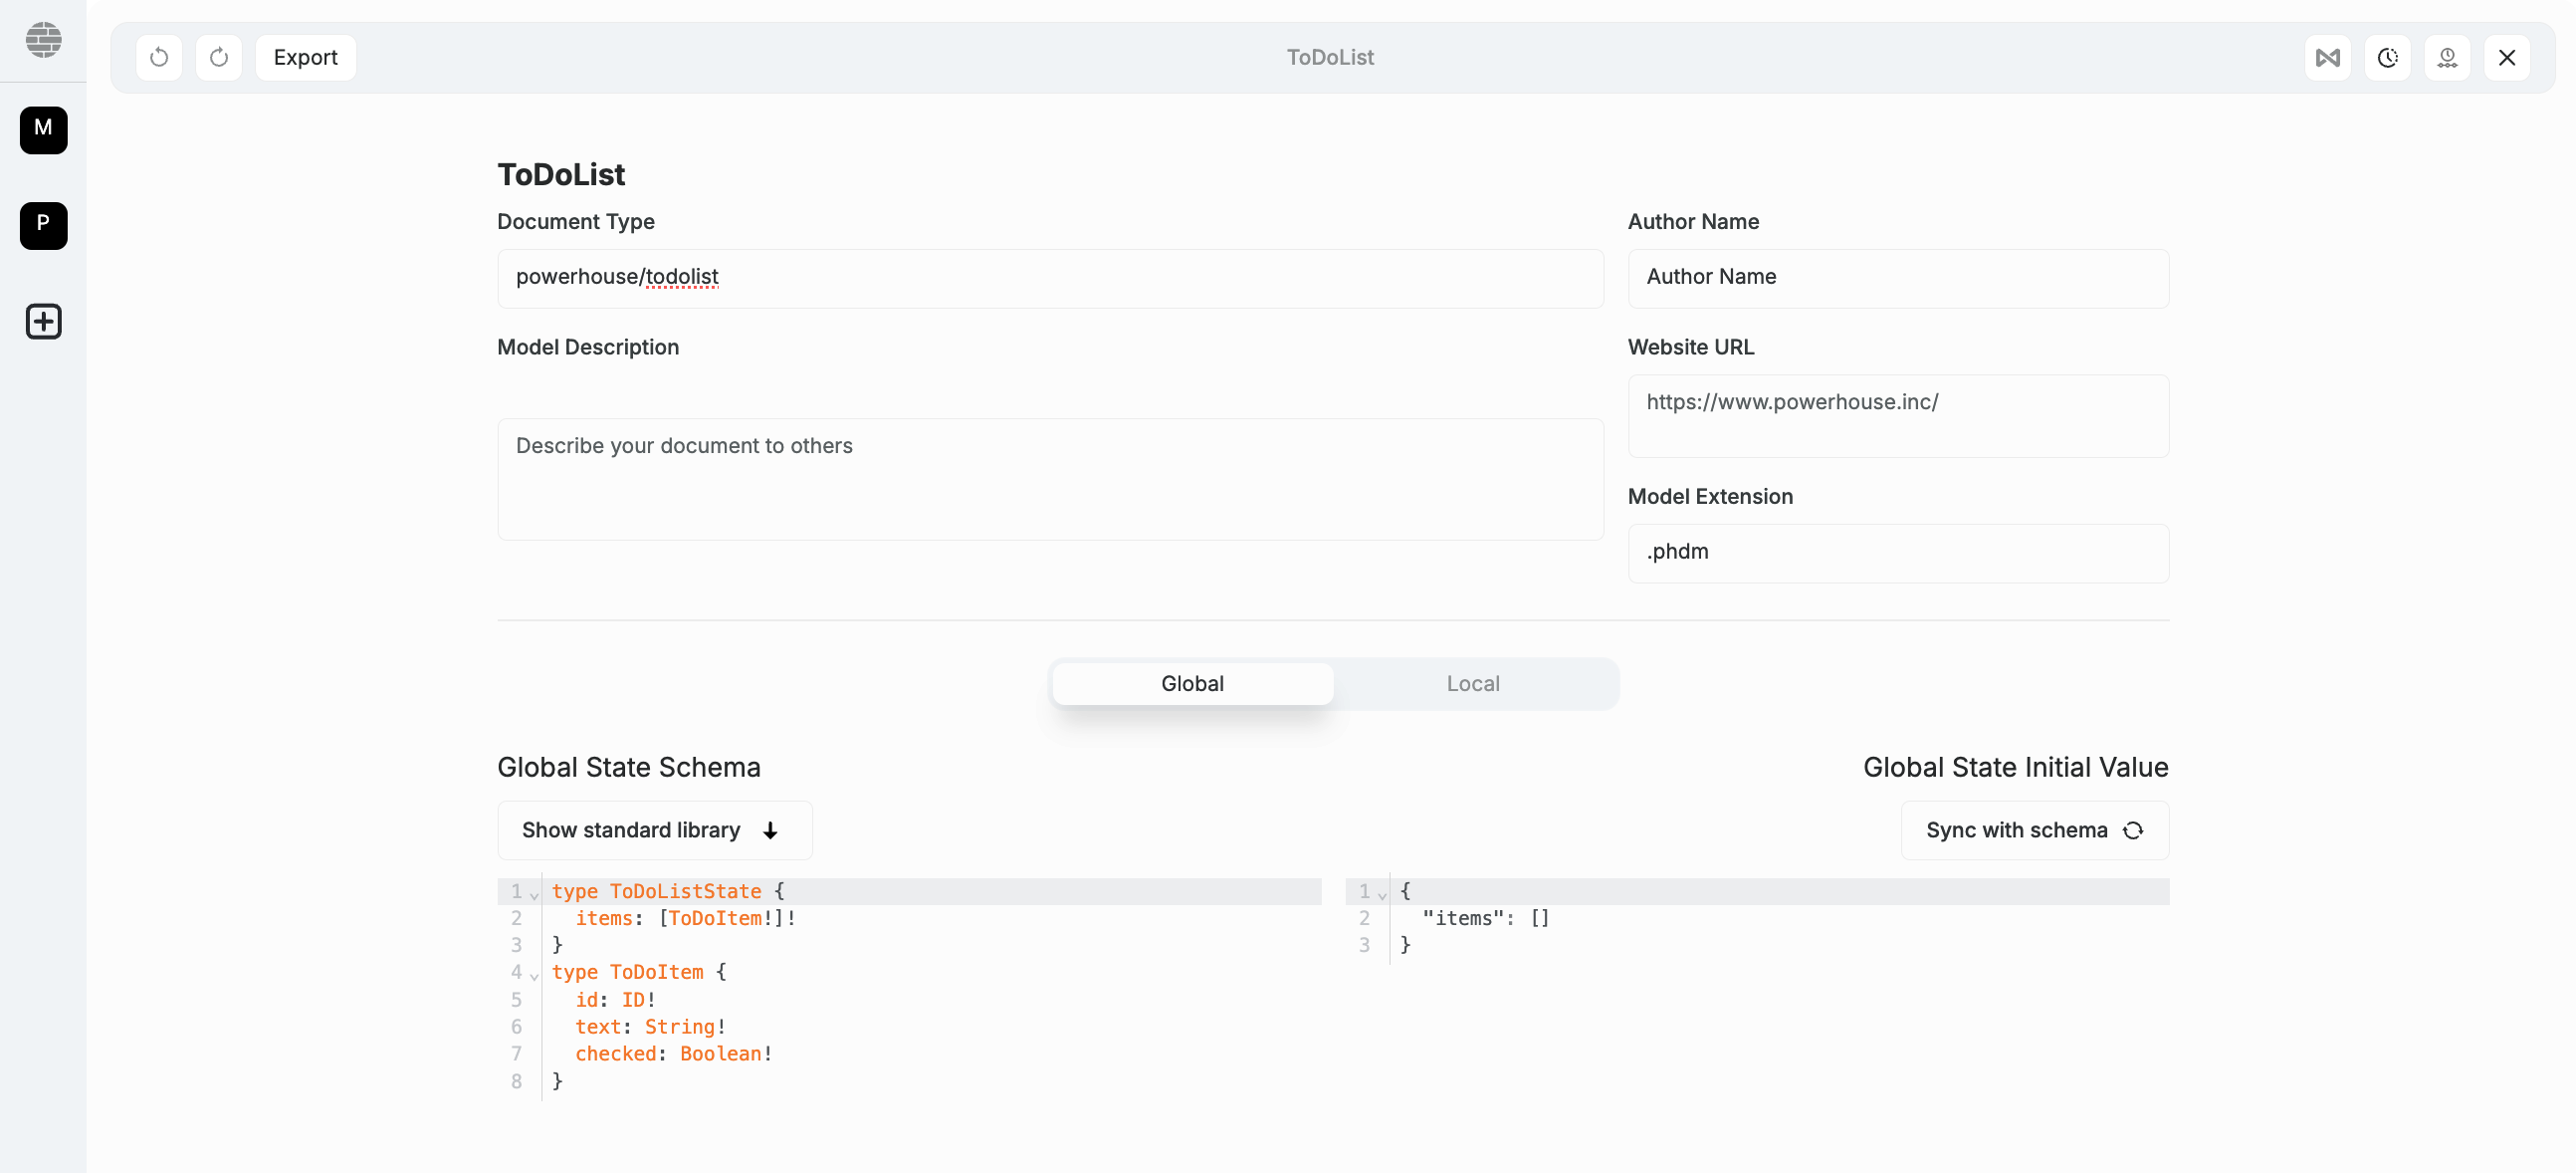
Task: Select the Global state tab
Action: [1191, 683]
